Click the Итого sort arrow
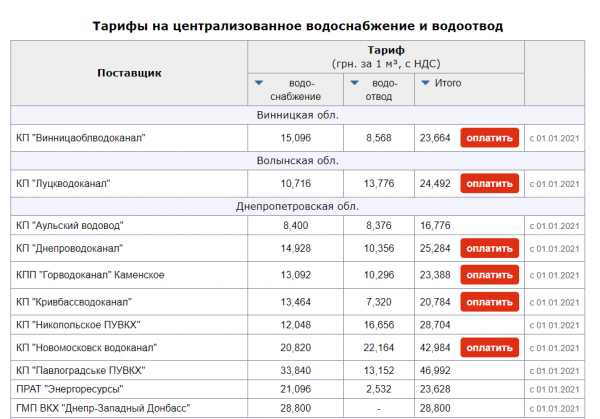The height and width of the screenshot is (419, 600). 426,83
